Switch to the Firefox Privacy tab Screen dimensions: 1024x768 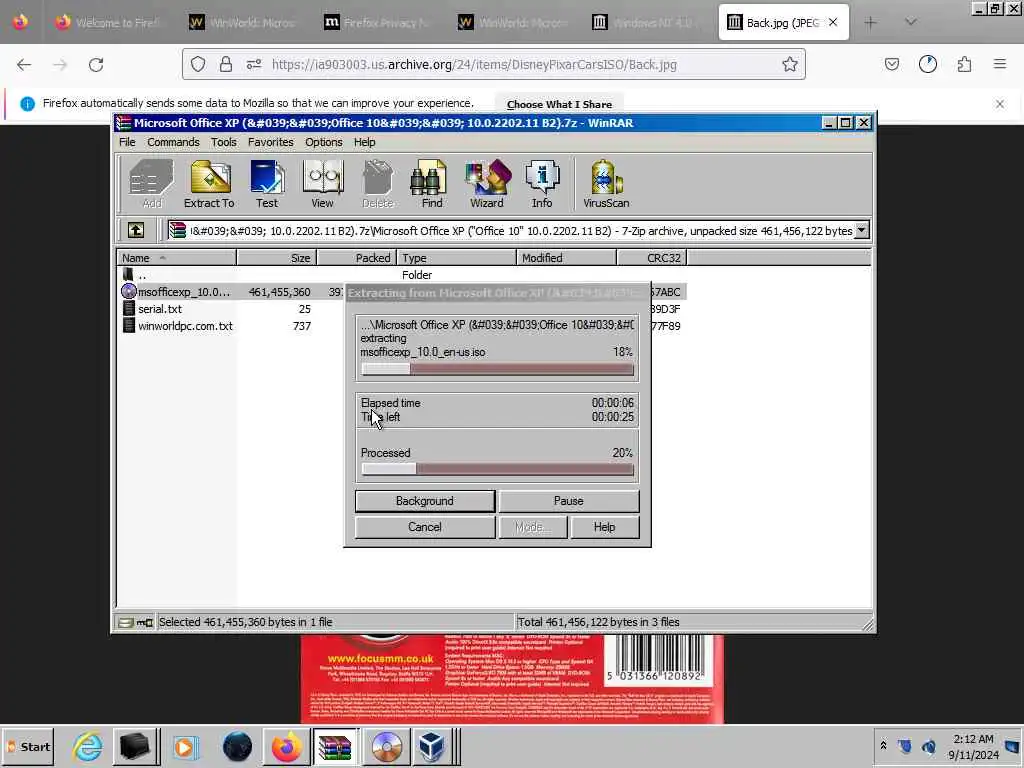coord(379,23)
